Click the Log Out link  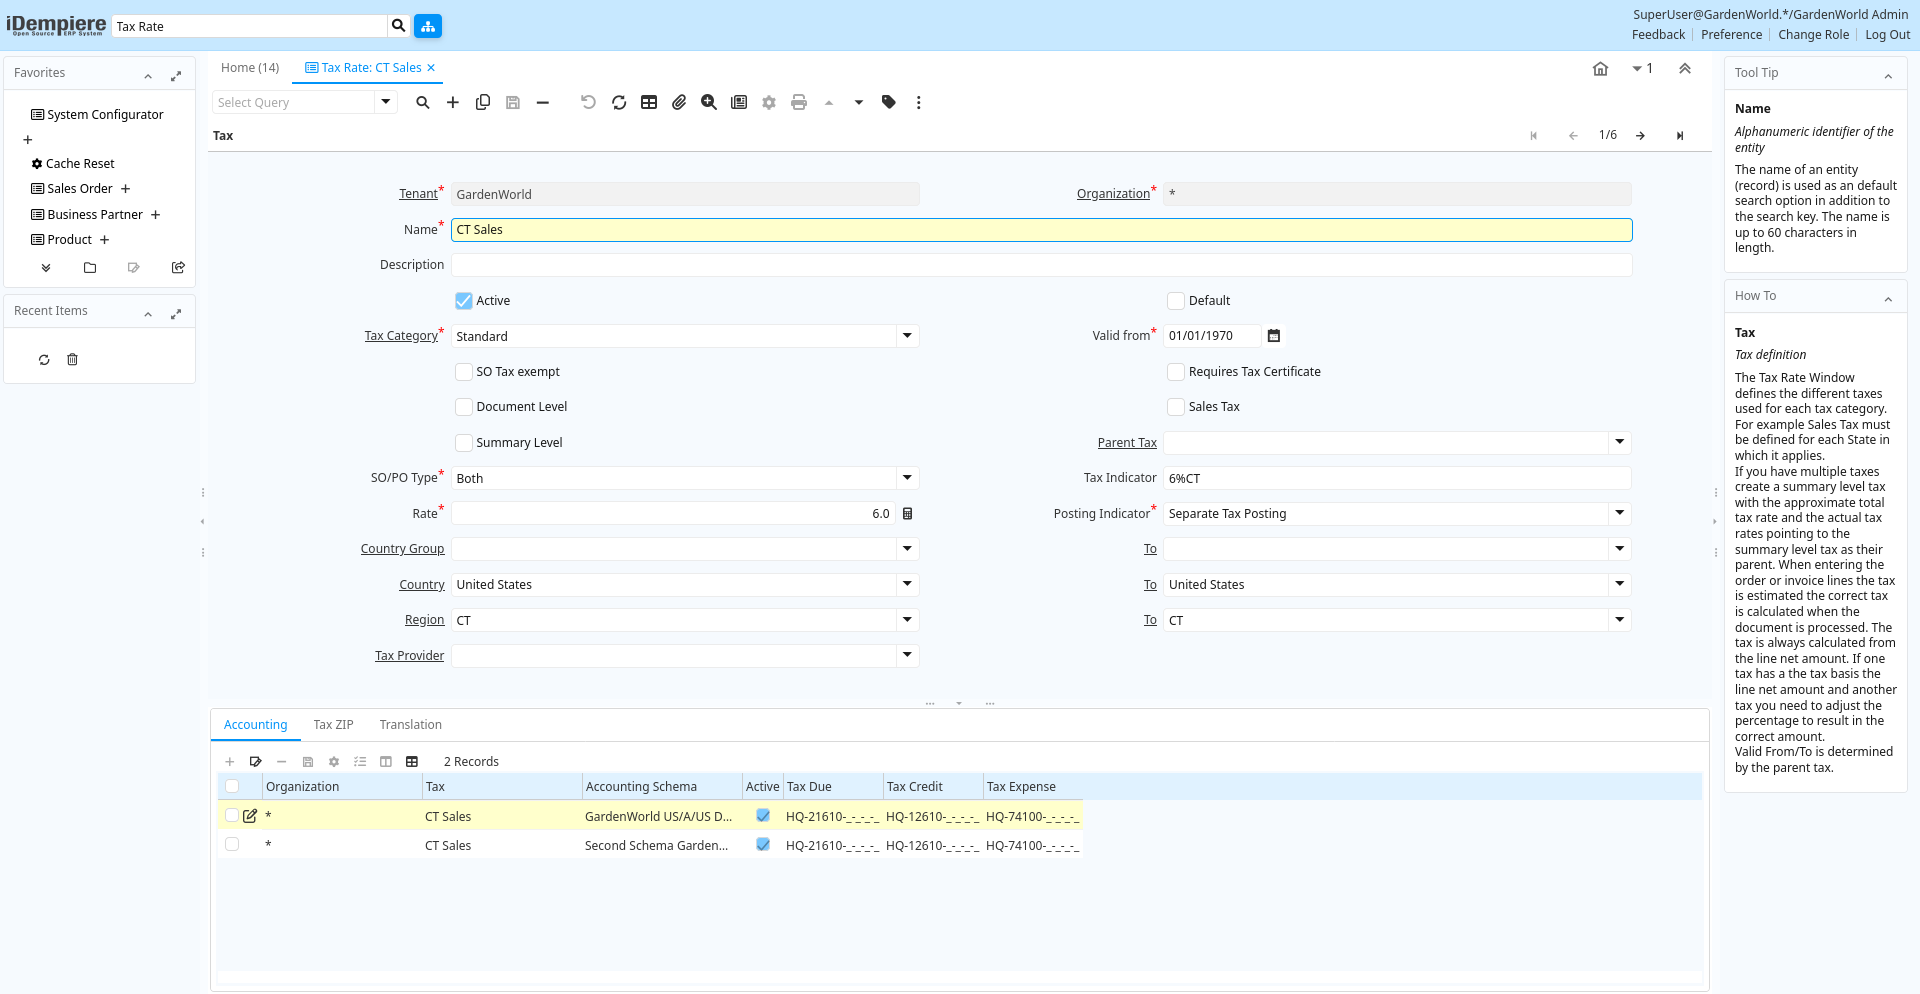coord(1887,35)
